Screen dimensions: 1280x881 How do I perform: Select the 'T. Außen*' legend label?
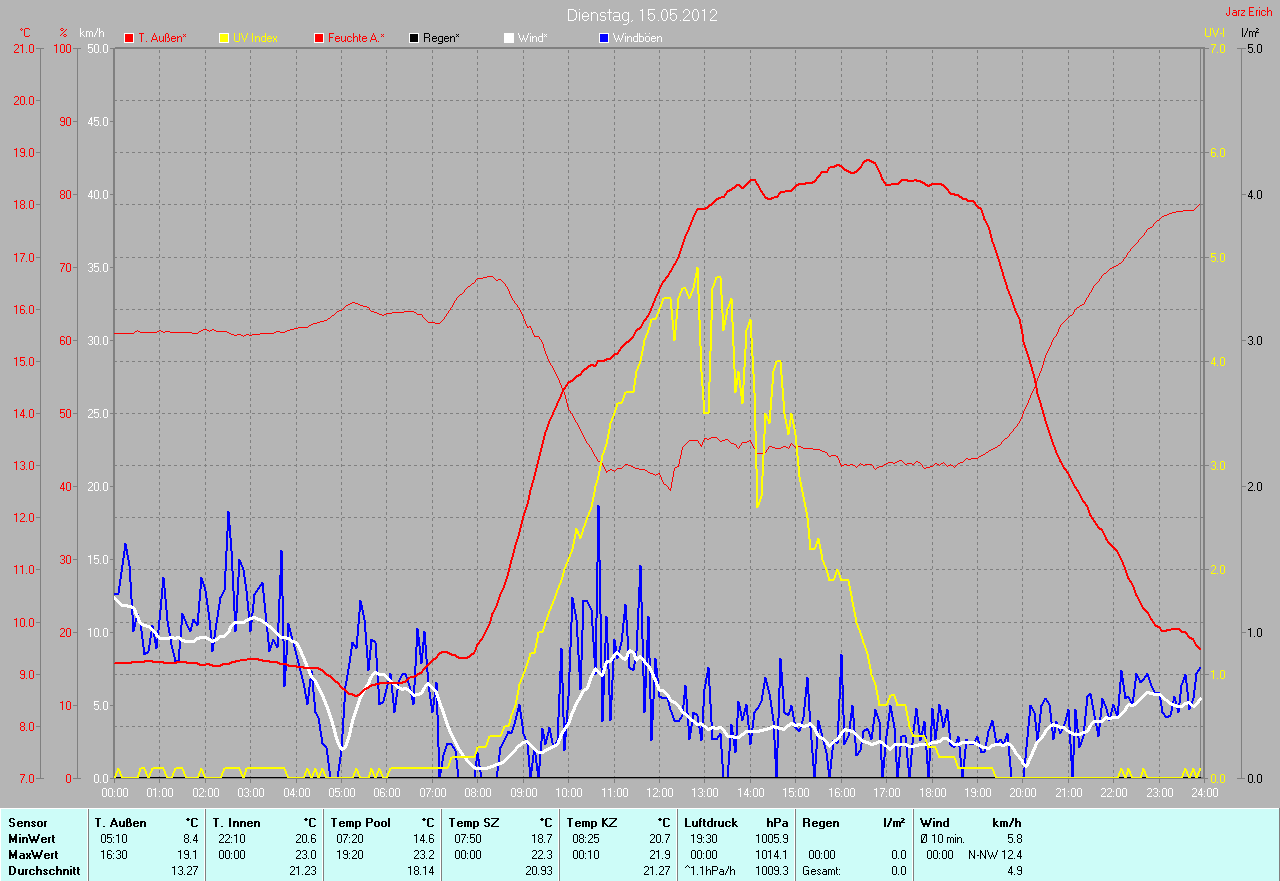162,38
